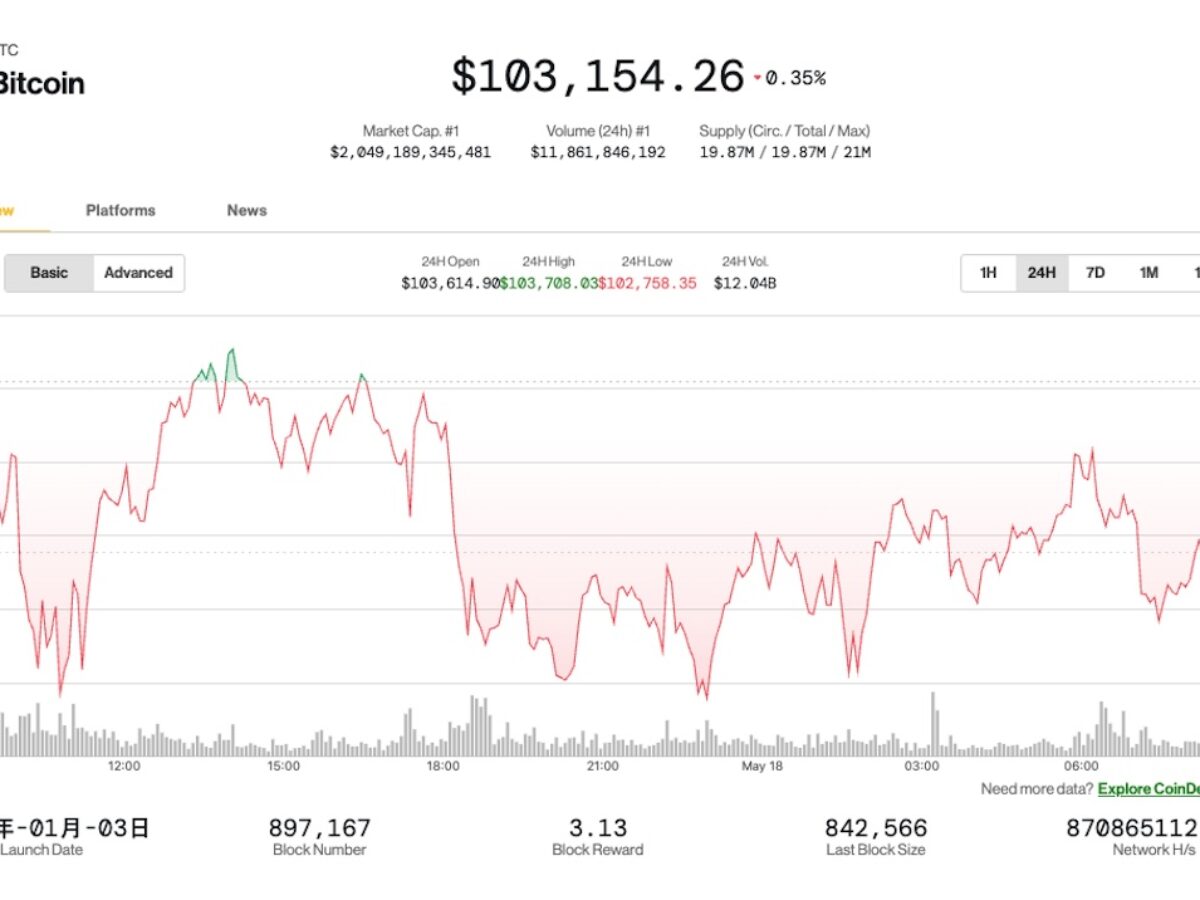Click the 03:00 axis label
1200x900 pixels.
click(922, 767)
